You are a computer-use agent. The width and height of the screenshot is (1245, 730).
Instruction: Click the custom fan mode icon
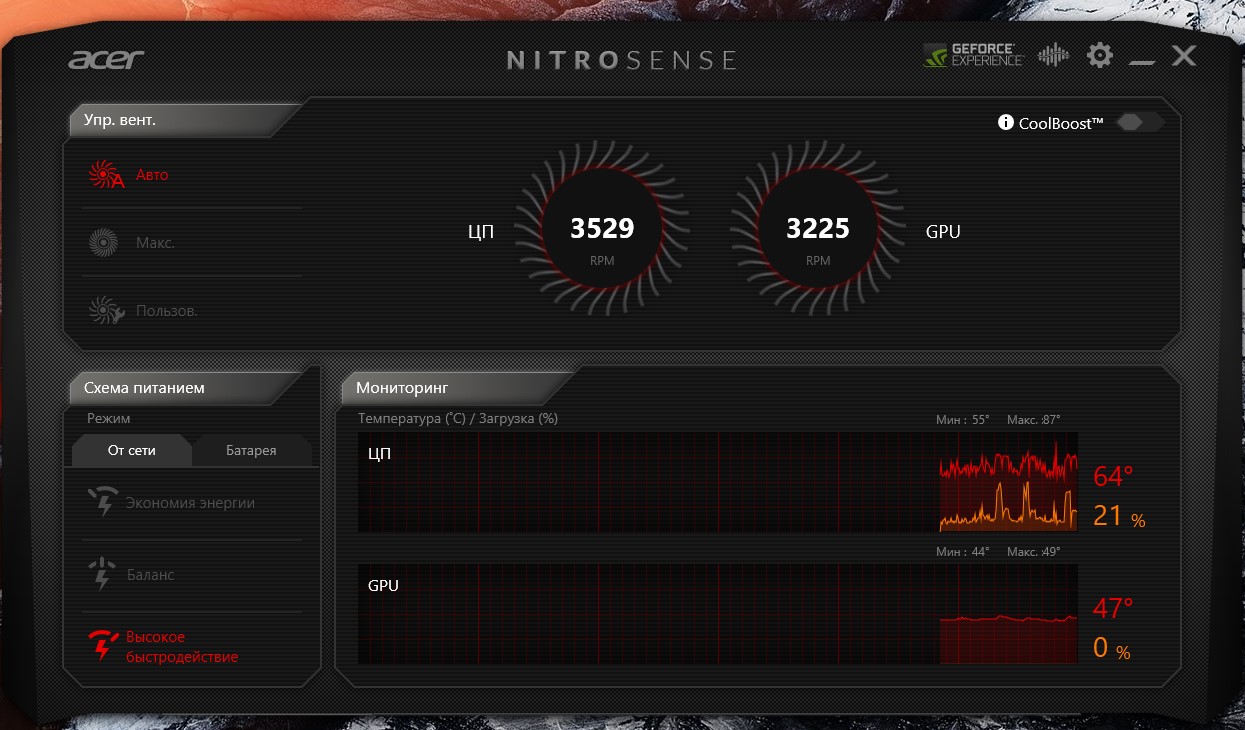click(105, 311)
